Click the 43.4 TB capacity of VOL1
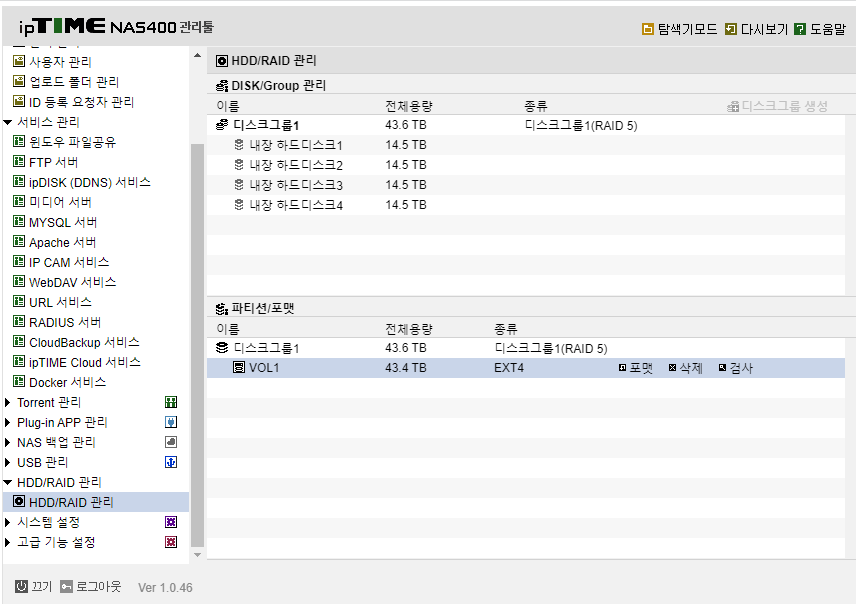This screenshot has height=604, width=856. tap(406, 368)
